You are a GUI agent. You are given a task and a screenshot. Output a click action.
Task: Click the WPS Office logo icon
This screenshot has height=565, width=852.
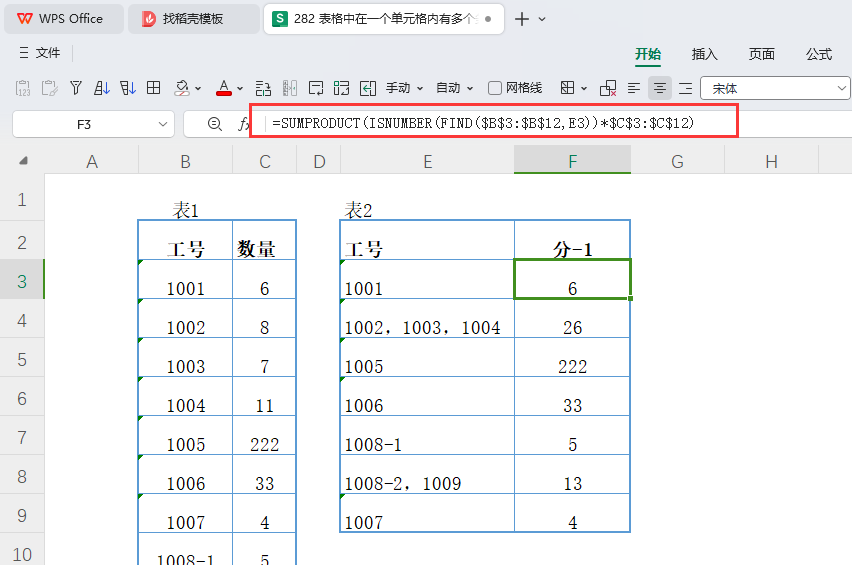point(24,18)
